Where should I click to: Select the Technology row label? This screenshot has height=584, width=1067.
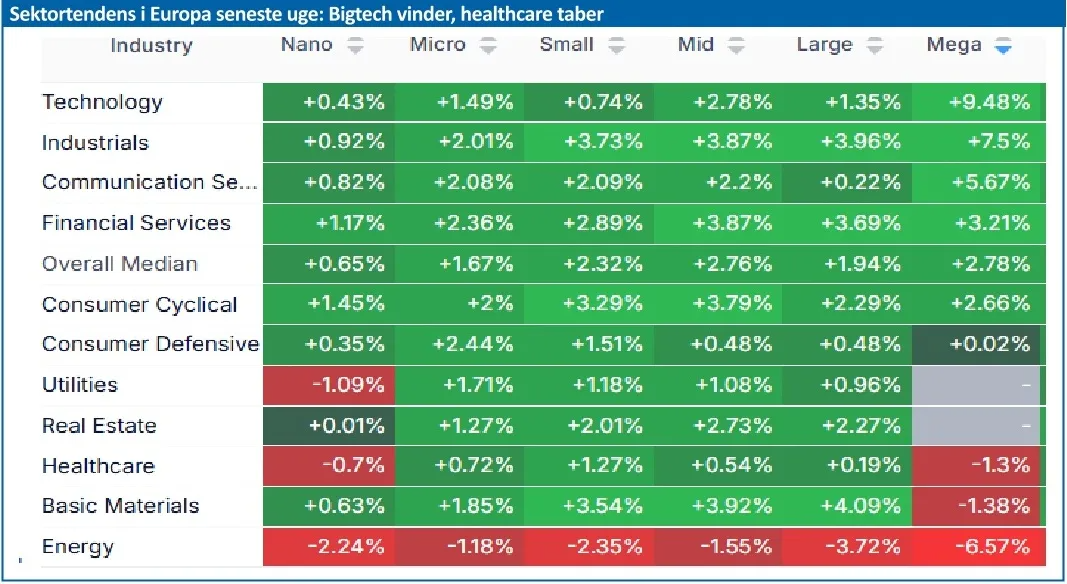(x=102, y=102)
